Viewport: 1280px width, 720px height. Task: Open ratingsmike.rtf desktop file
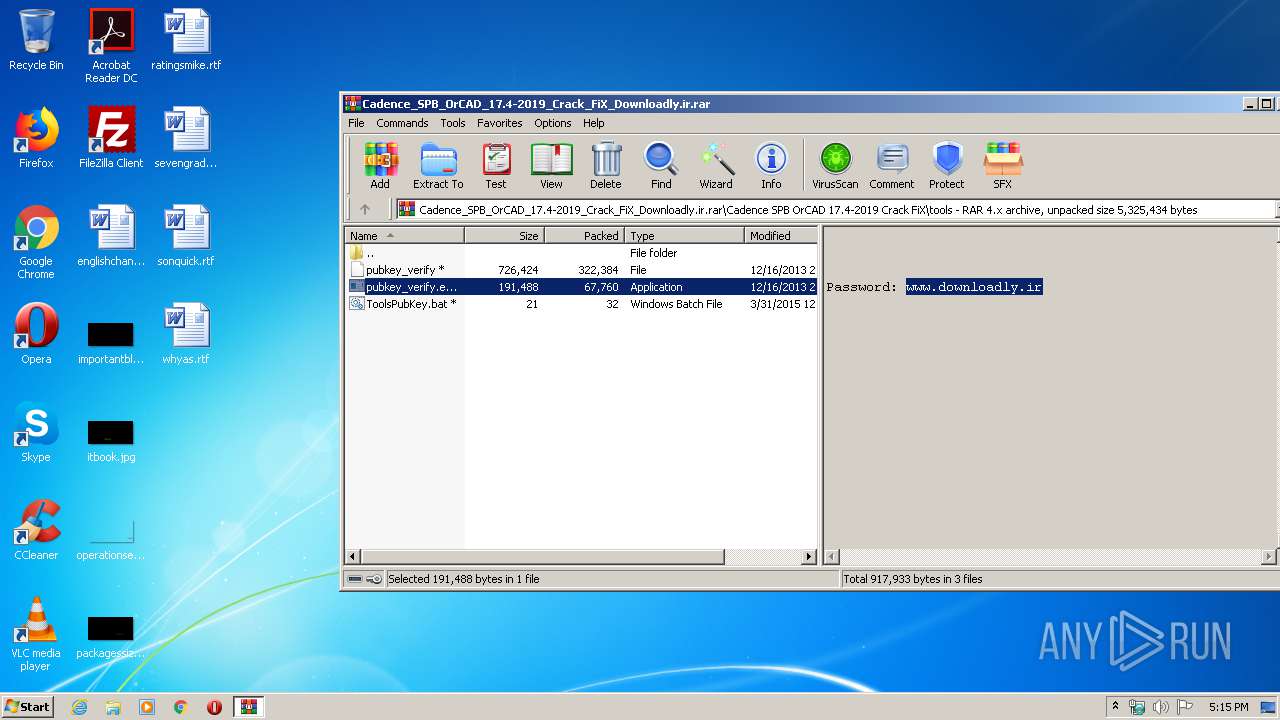[186, 41]
